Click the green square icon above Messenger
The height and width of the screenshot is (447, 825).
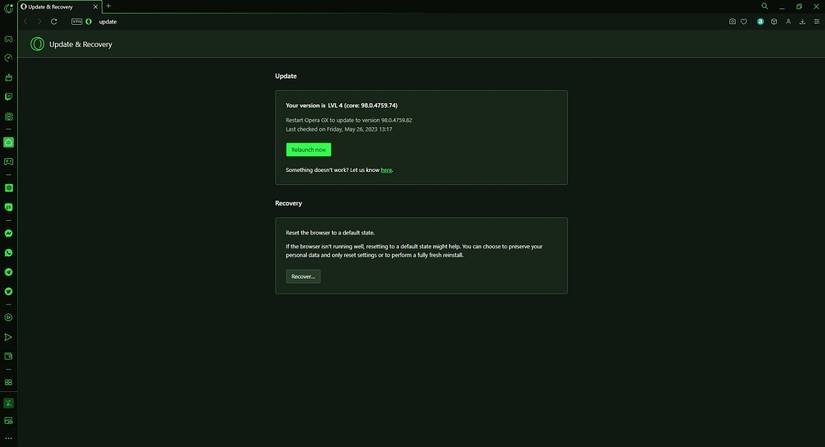coord(8,208)
